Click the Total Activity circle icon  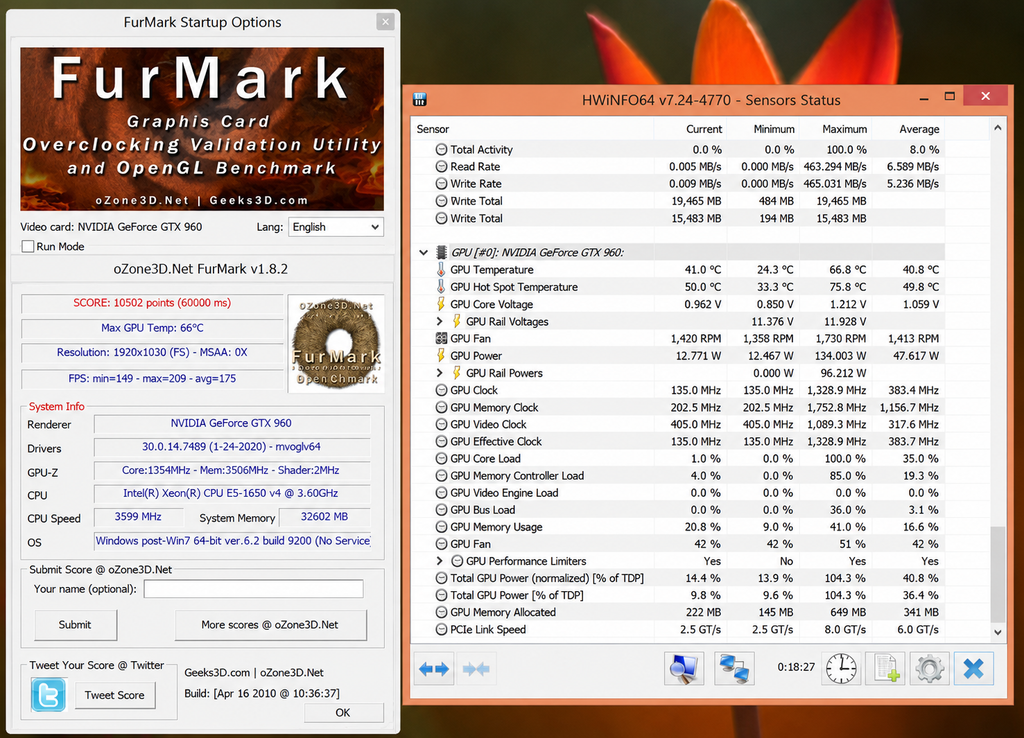click(x=441, y=150)
